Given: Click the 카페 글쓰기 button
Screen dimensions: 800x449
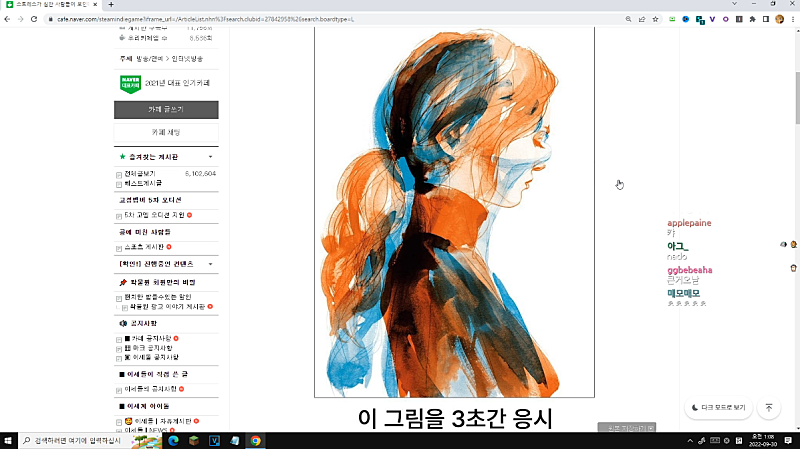Looking at the screenshot, I should 166,109.
